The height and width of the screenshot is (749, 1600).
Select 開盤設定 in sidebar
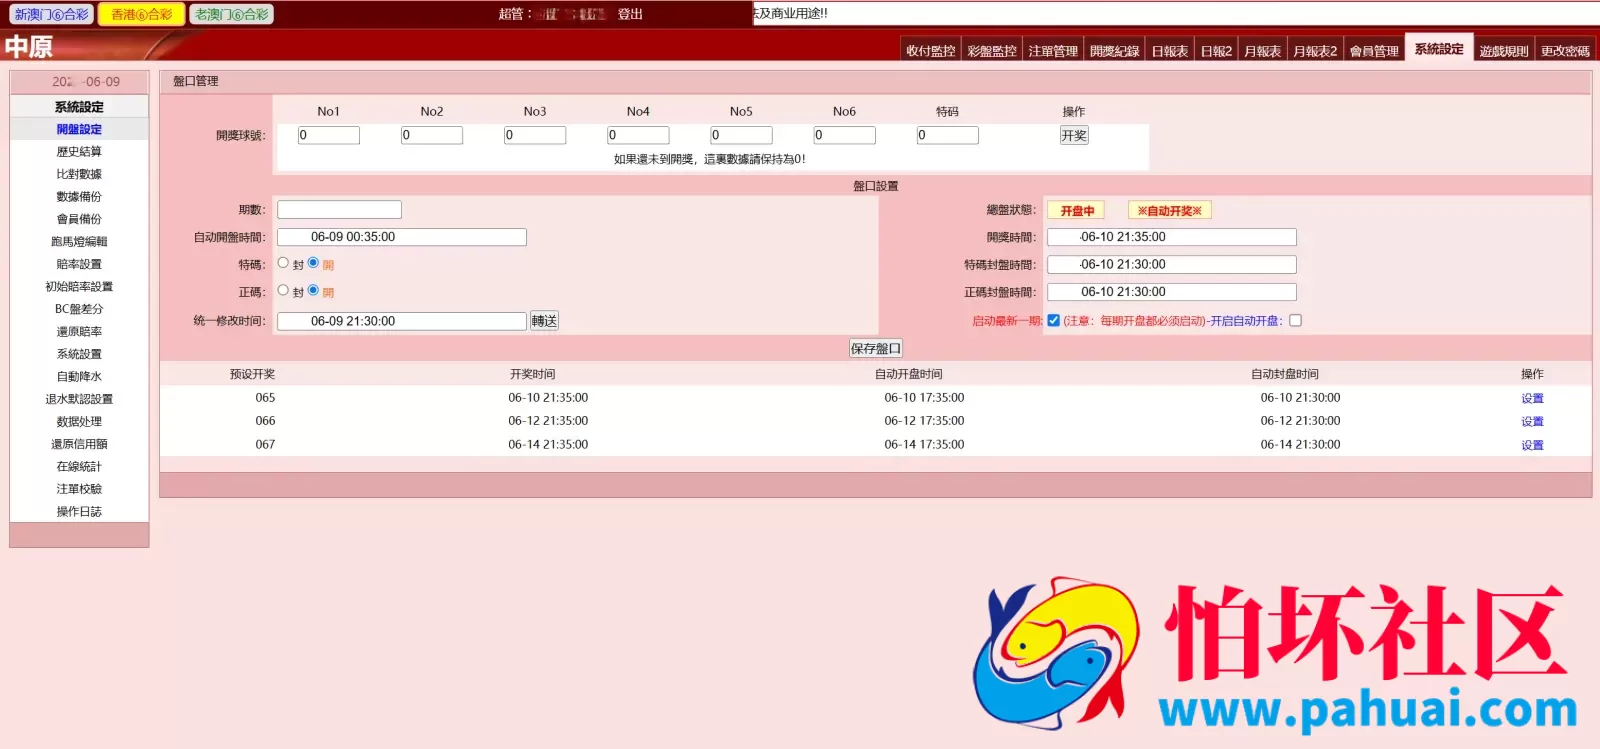[x=79, y=129]
